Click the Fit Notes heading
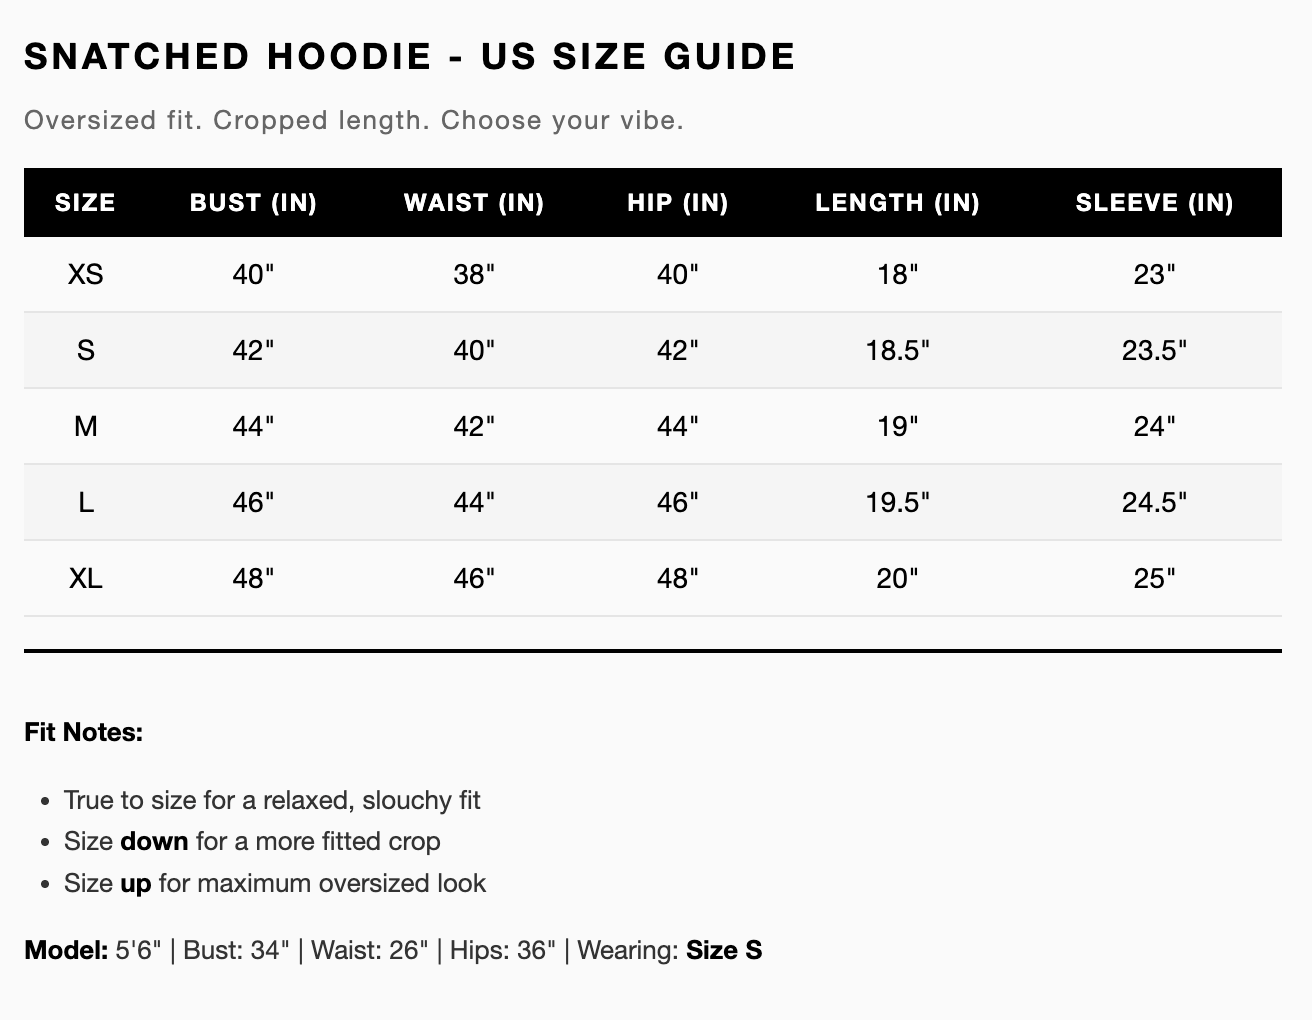 click(84, 732)
